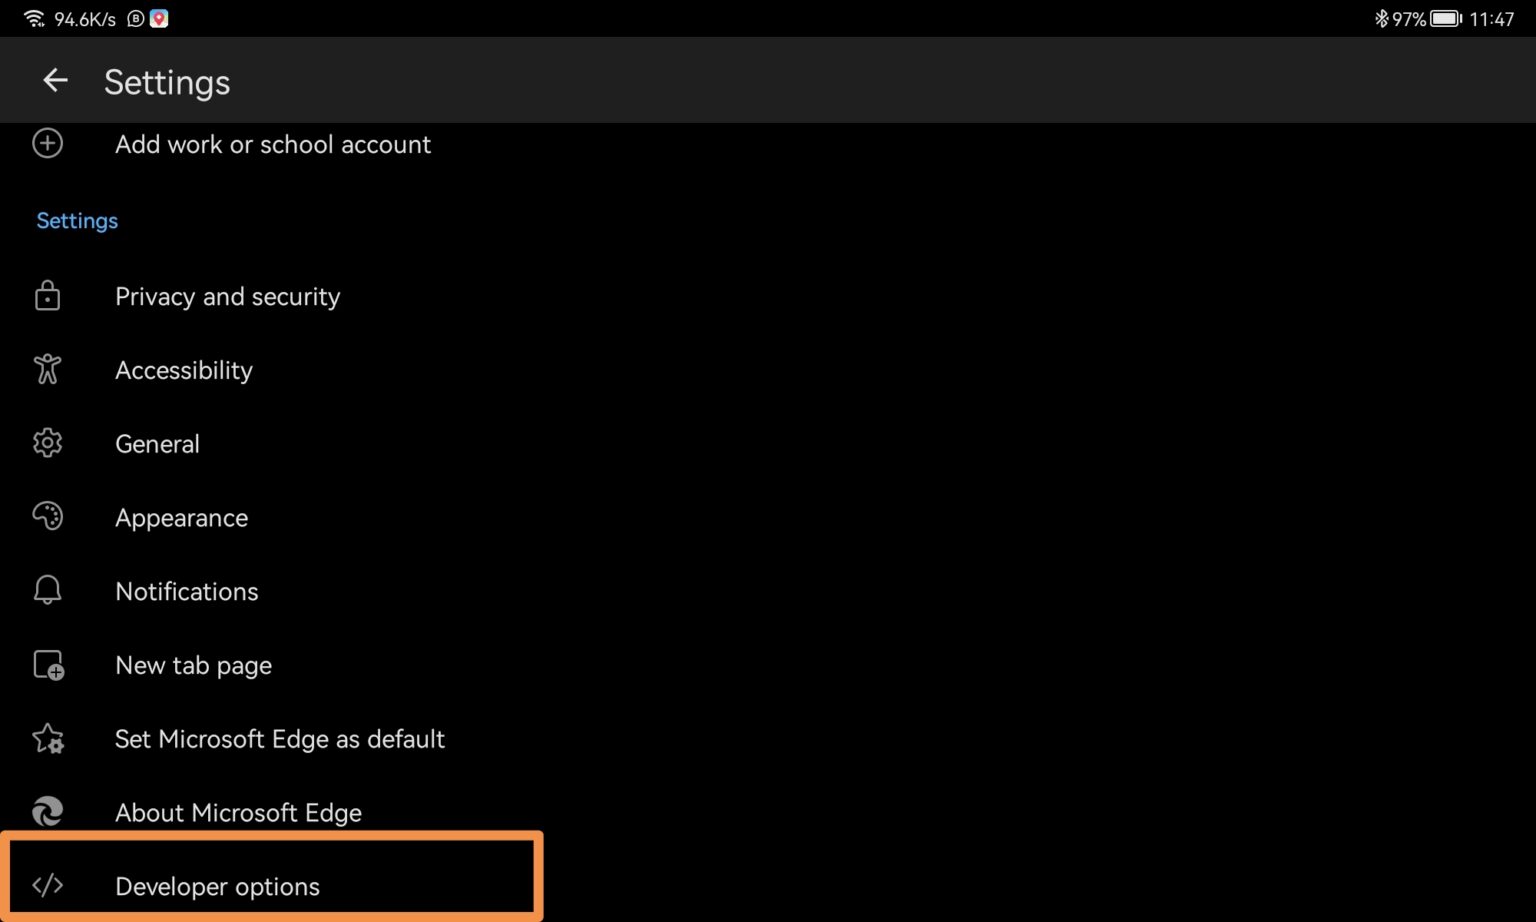Click the Microsoft Edge logo icon
Screen dimensions: 1536x922
(47, 812)
